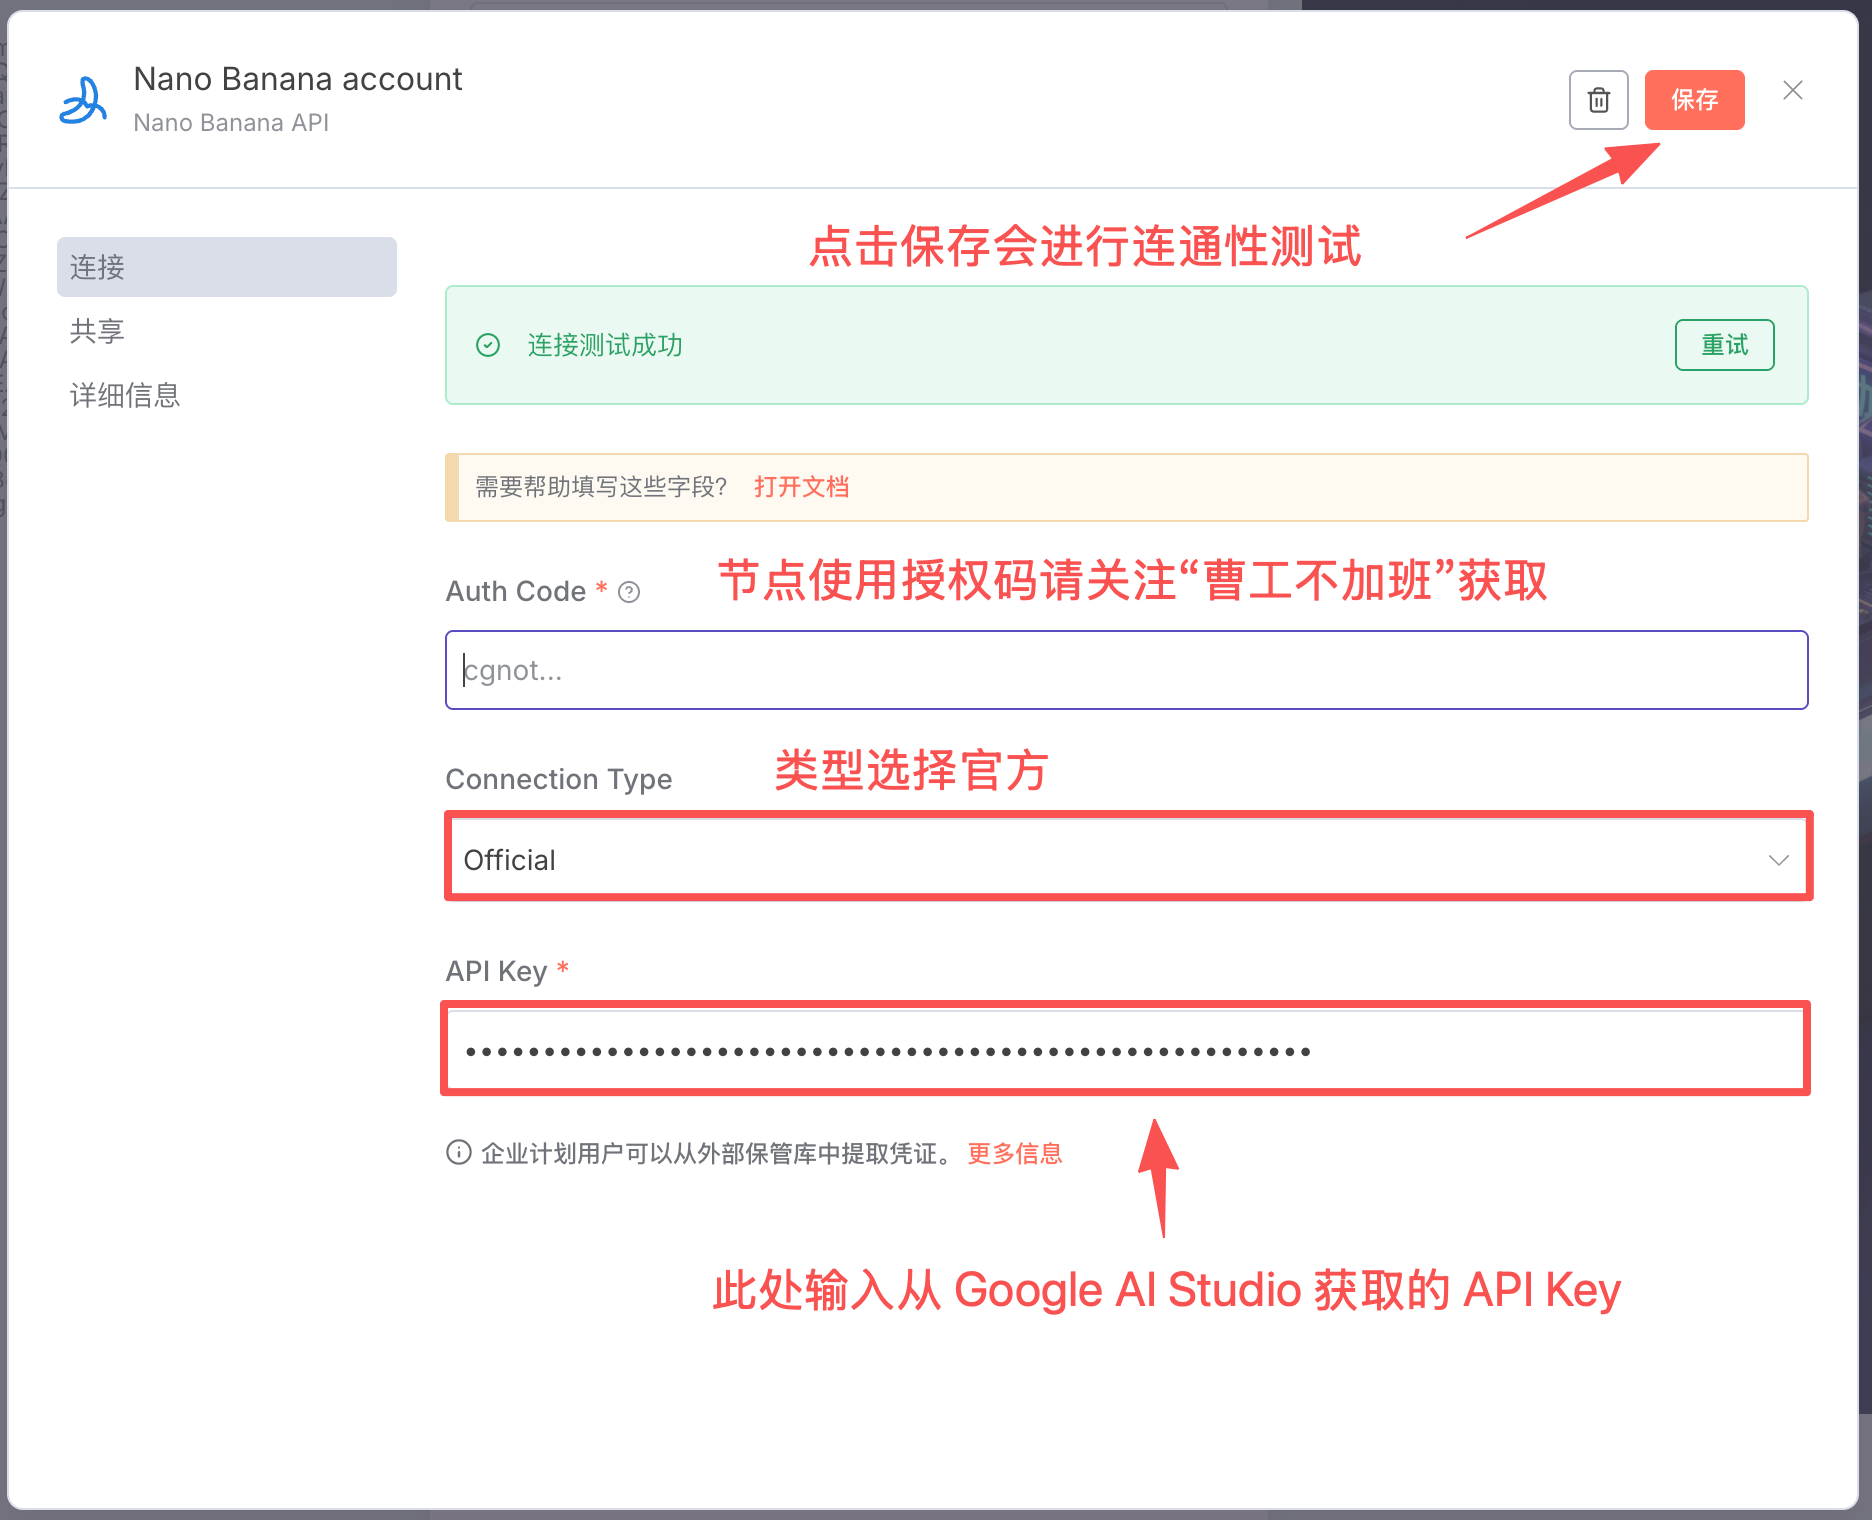The height and width of the screenshot is (1520, 1872).
Task: Focus the Auth Code input field
Action: point(1126,670)
